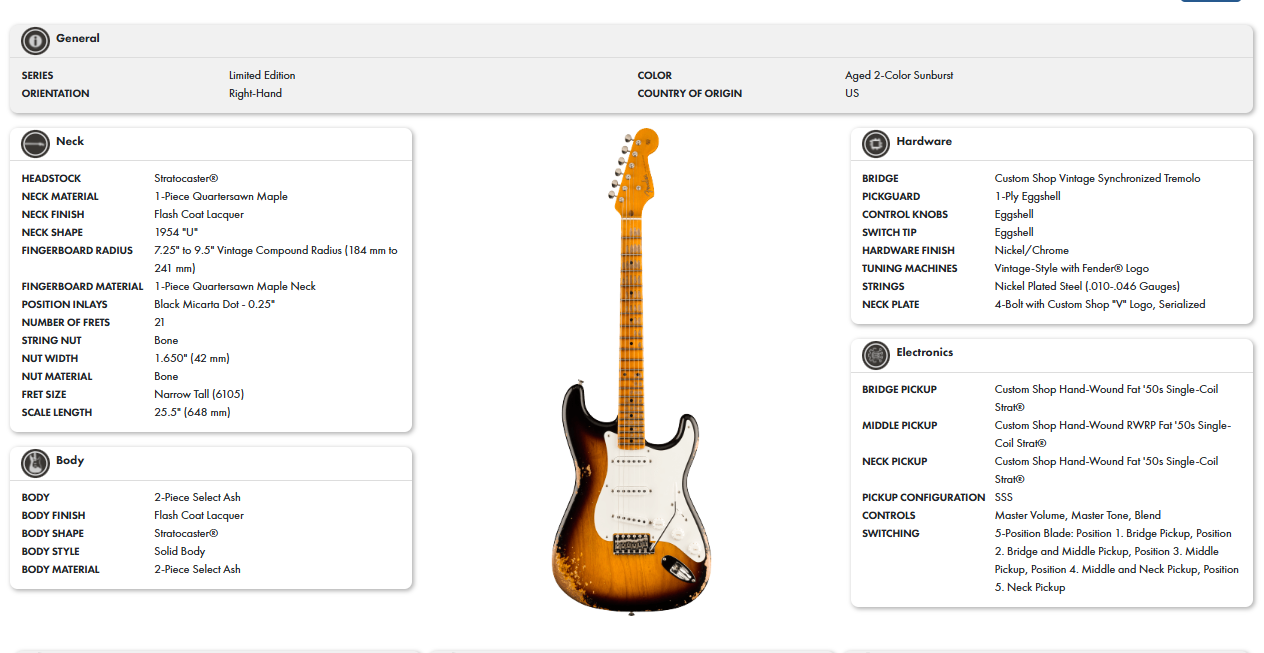
Task: Click the General section info icon
Action: tap(33, 40)
